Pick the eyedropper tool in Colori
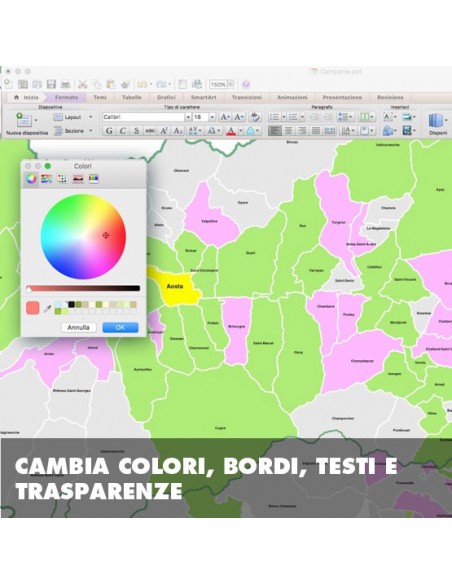452x584 pixels. [x=47, y=309]
